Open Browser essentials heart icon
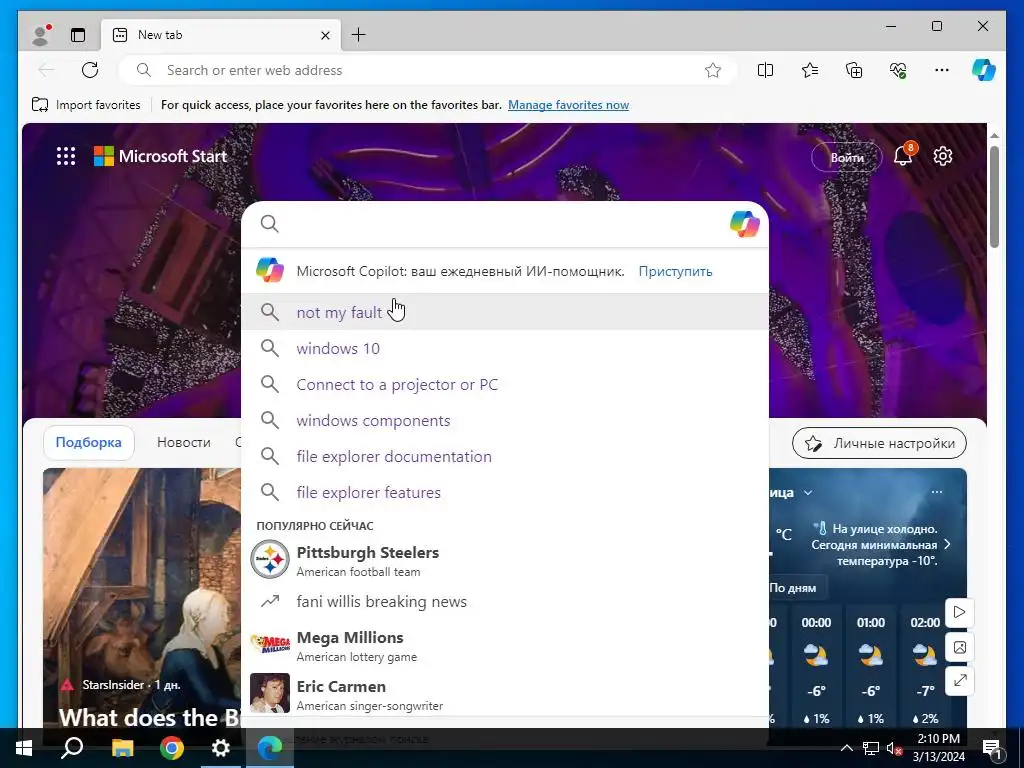This screenshot has width=1024, height=768. (x=898, y=70)
